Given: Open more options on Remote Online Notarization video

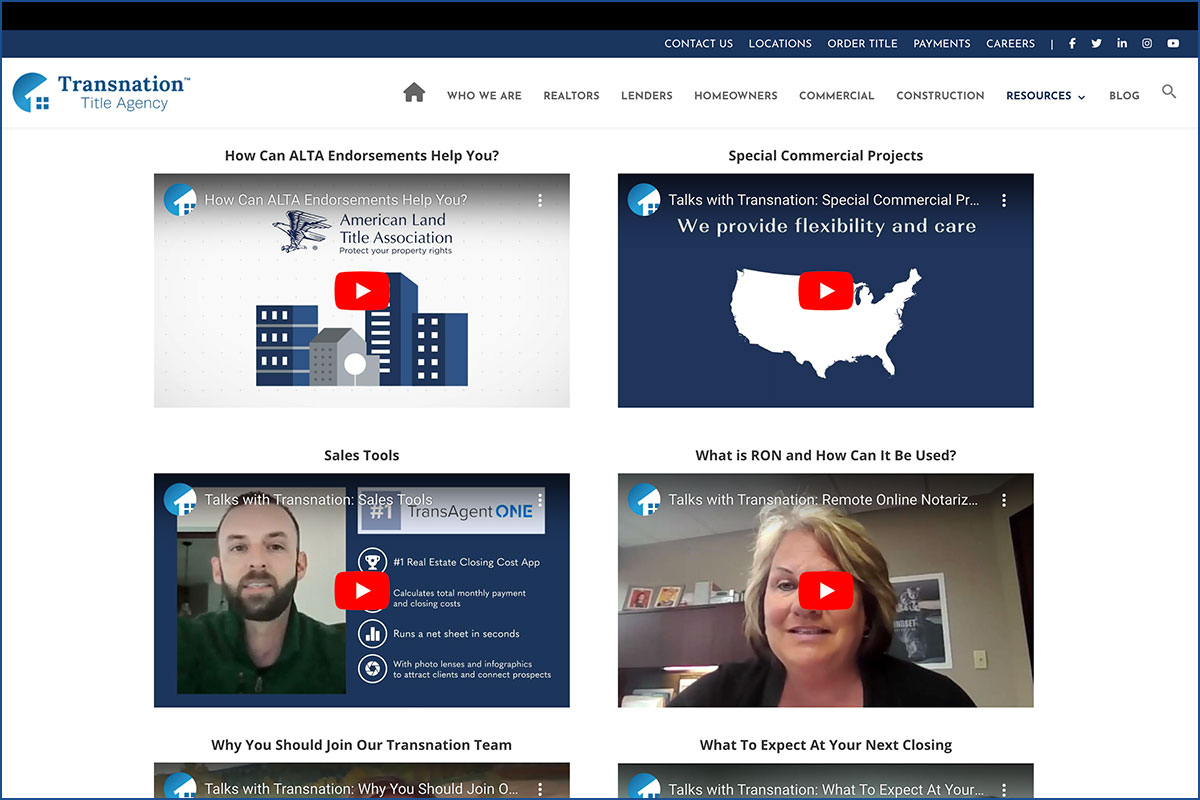Looking at the screenshot, I should (x=1004, y=499).
